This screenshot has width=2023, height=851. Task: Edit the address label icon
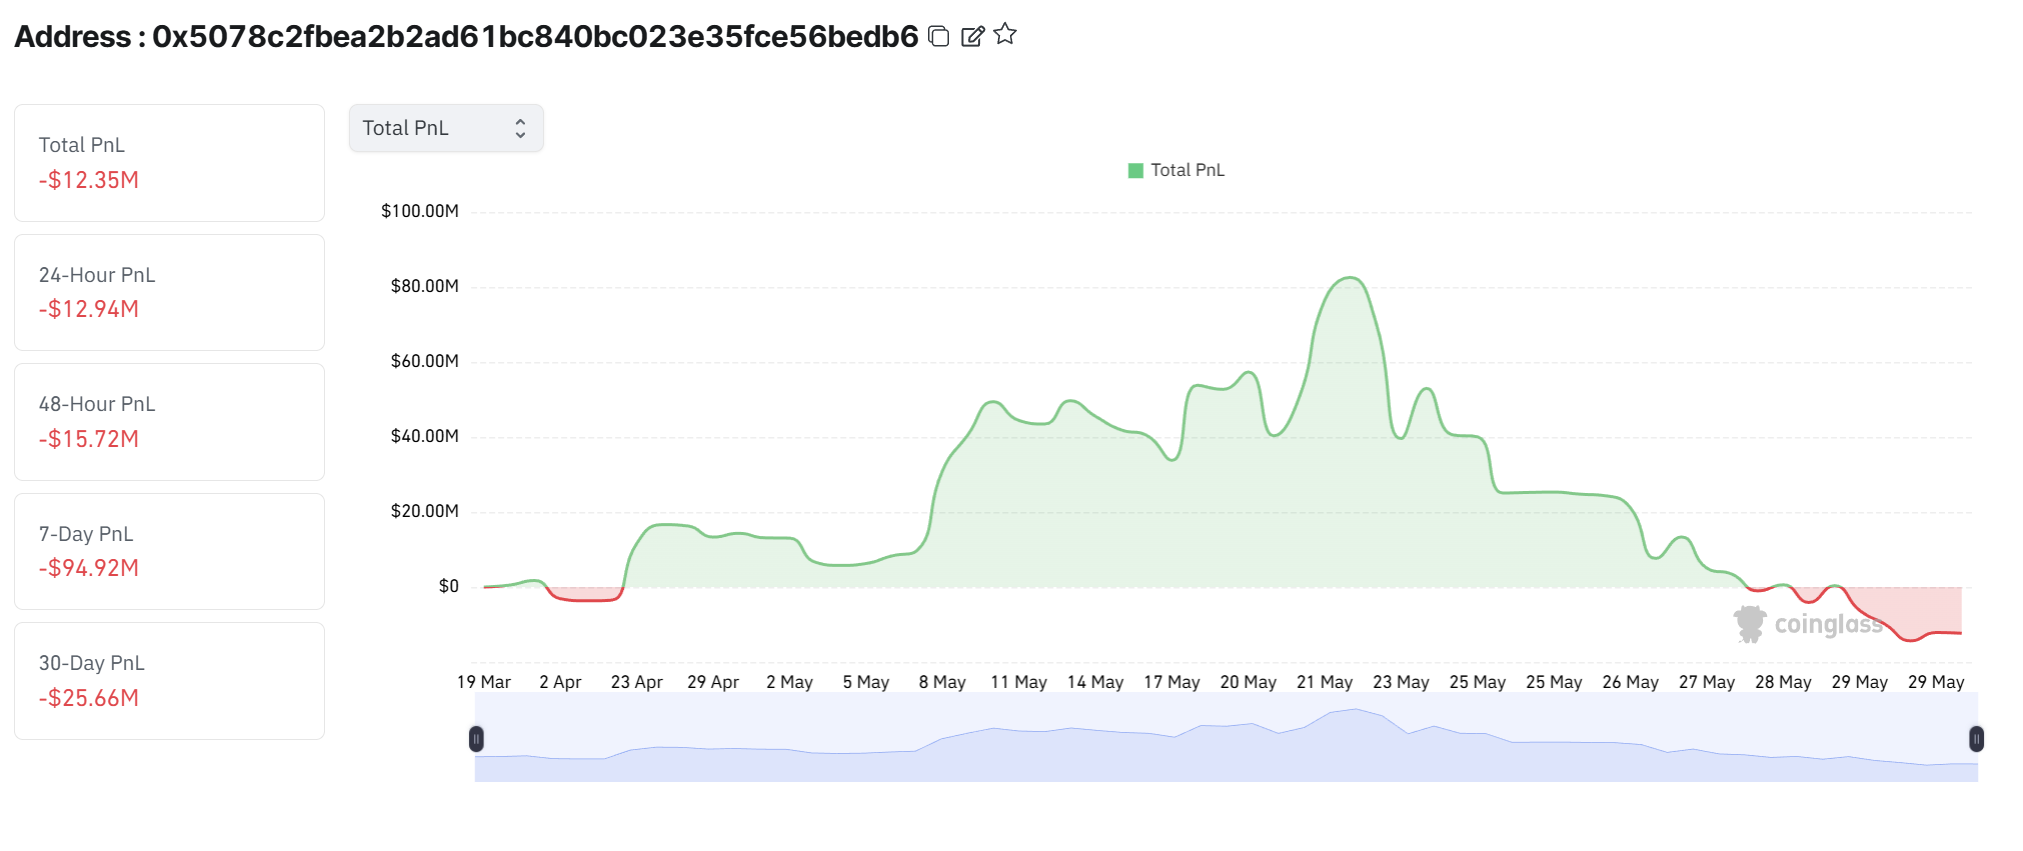[x=972, y=36]
